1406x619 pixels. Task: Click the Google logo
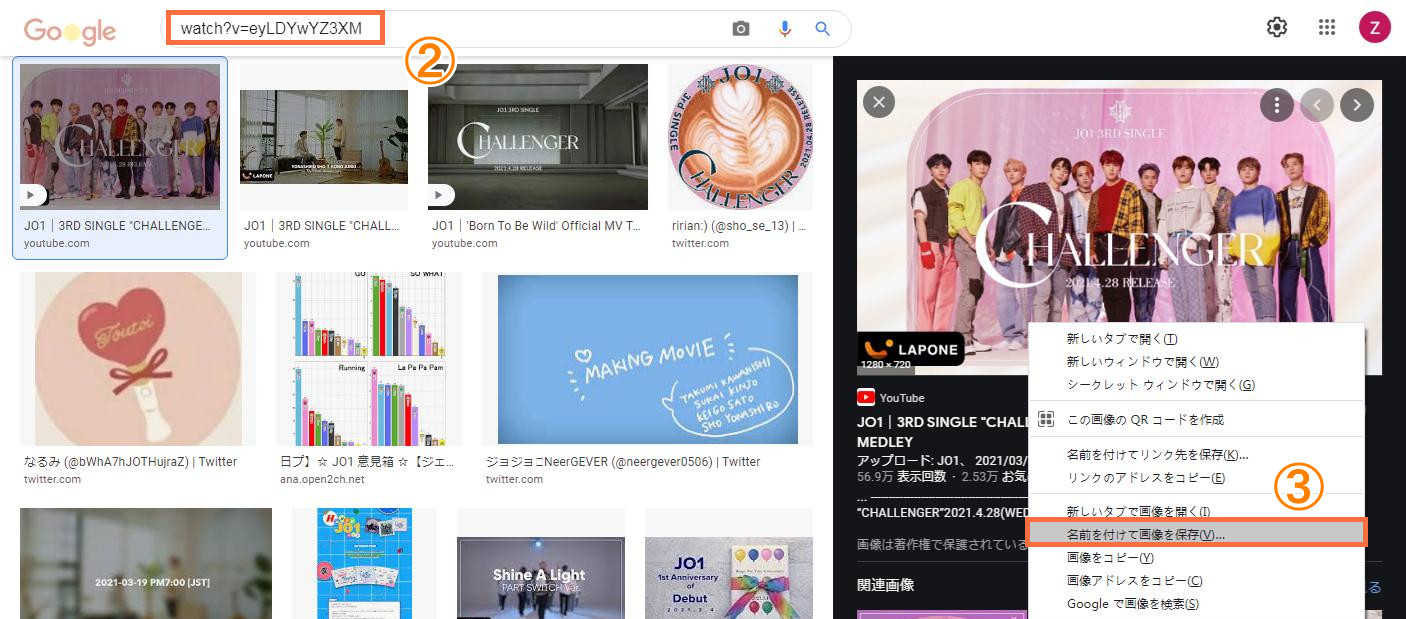70,31
